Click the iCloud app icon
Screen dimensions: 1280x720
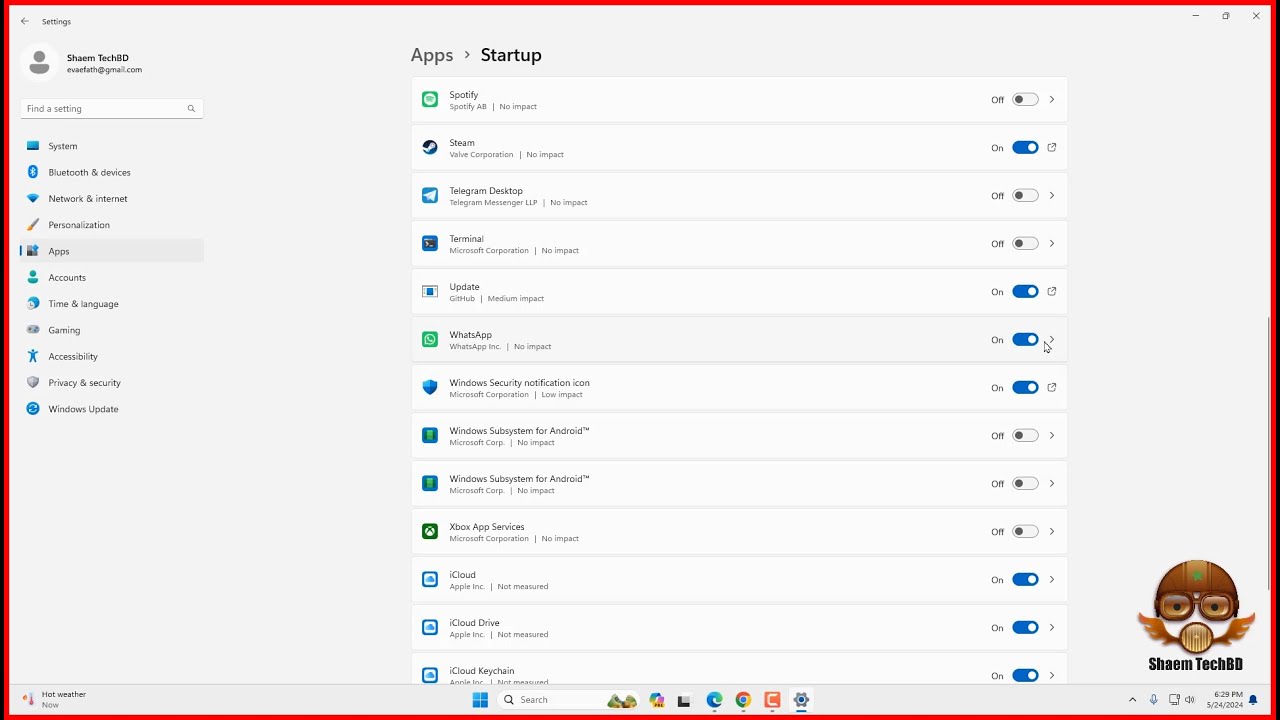(x=430, y=580)
